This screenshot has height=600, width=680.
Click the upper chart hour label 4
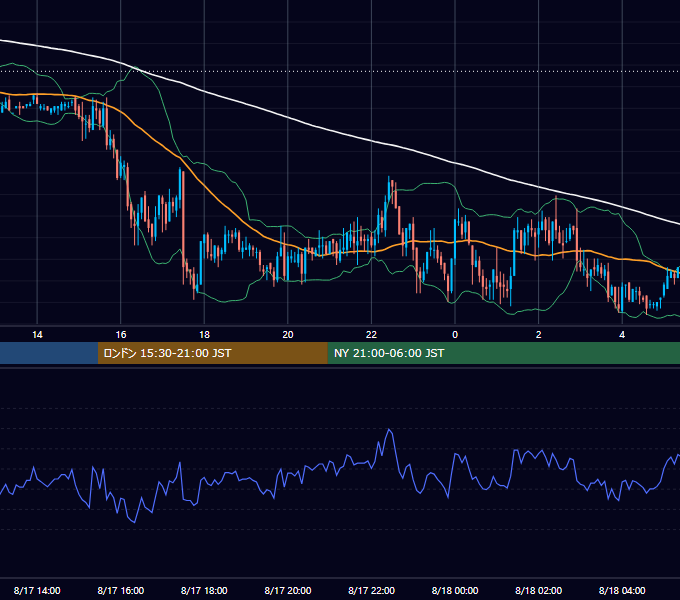[x=622, y=335]
